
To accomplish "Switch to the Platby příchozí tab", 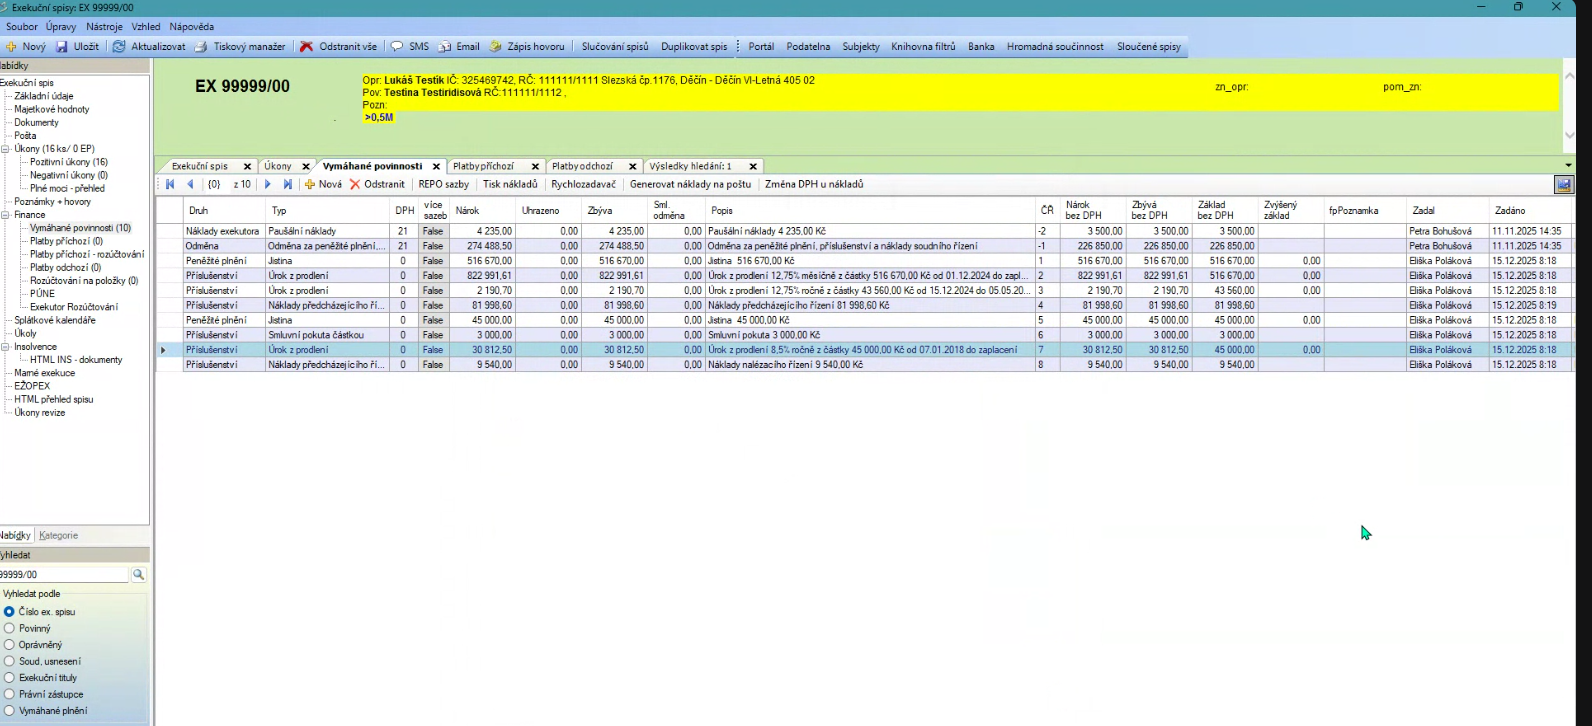I will point(483,167).
